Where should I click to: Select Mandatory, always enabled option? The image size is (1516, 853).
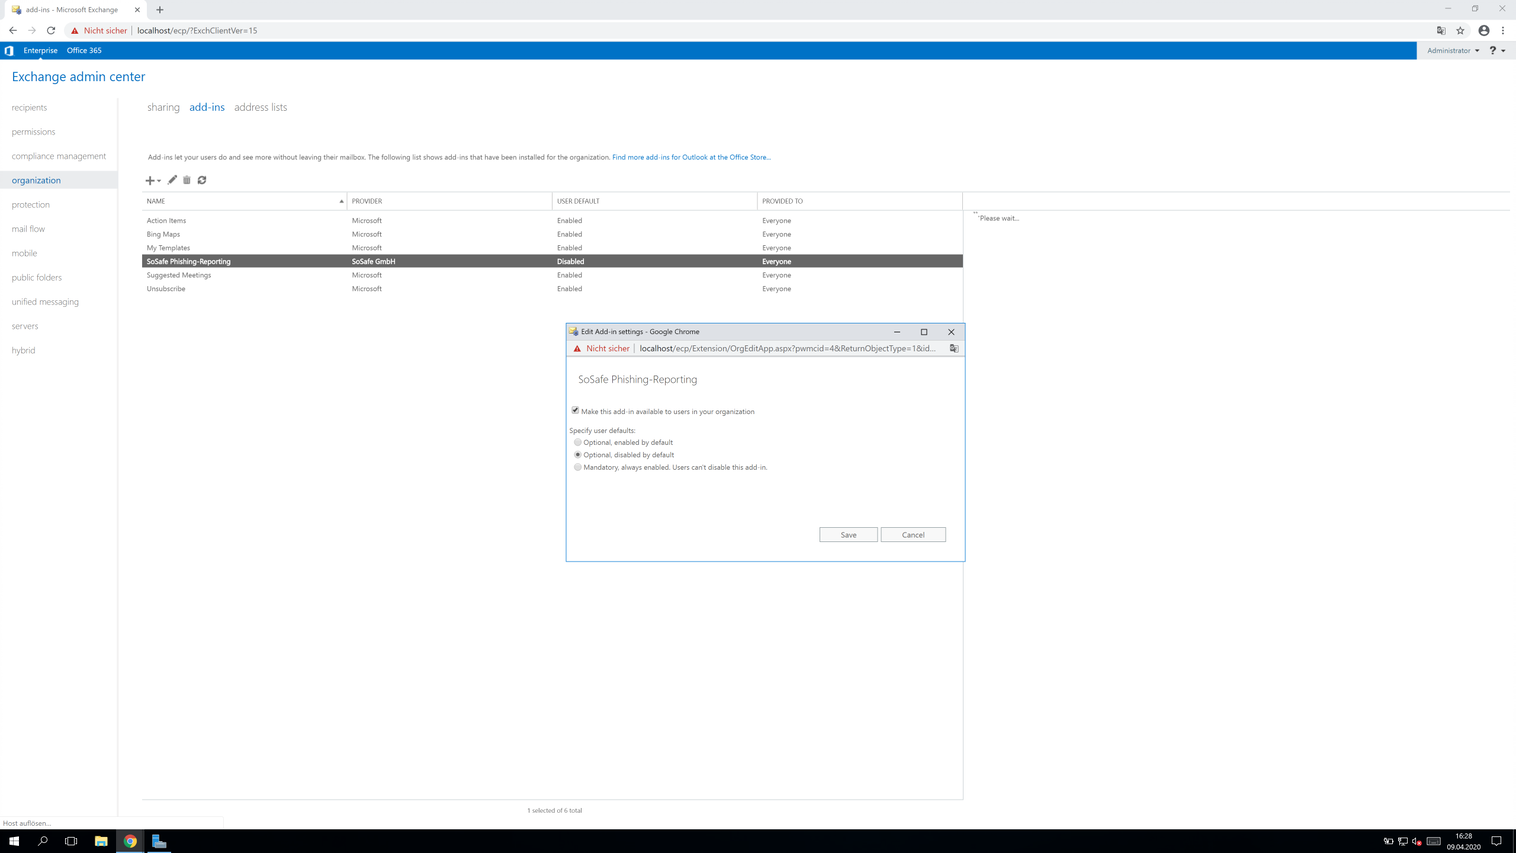(578, 467)
